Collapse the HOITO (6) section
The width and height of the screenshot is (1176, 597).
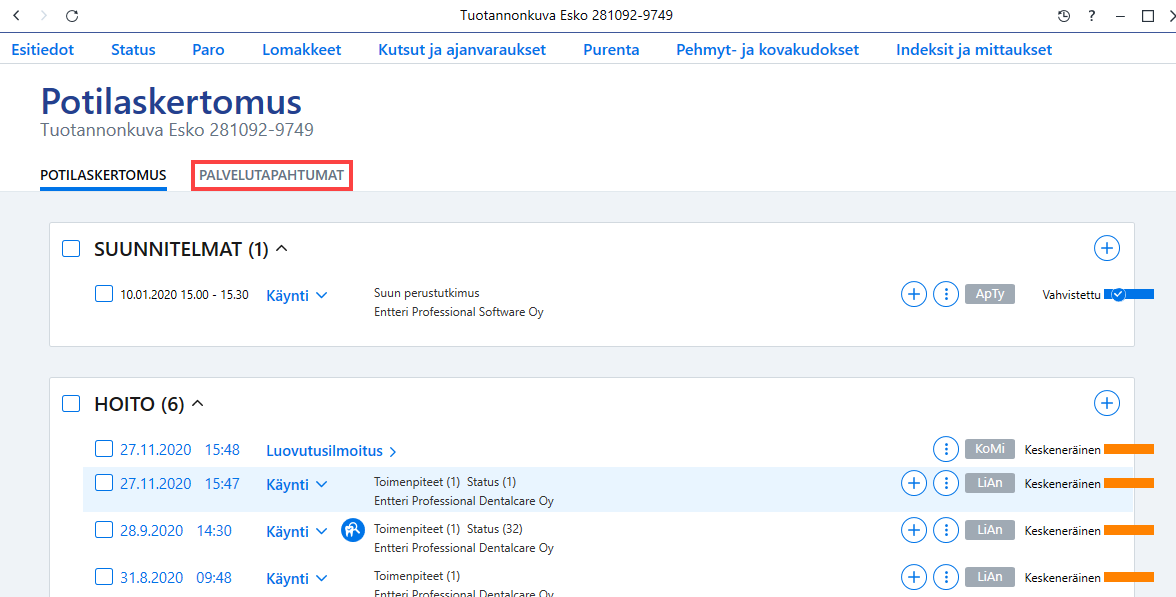(x=198, y=404)
